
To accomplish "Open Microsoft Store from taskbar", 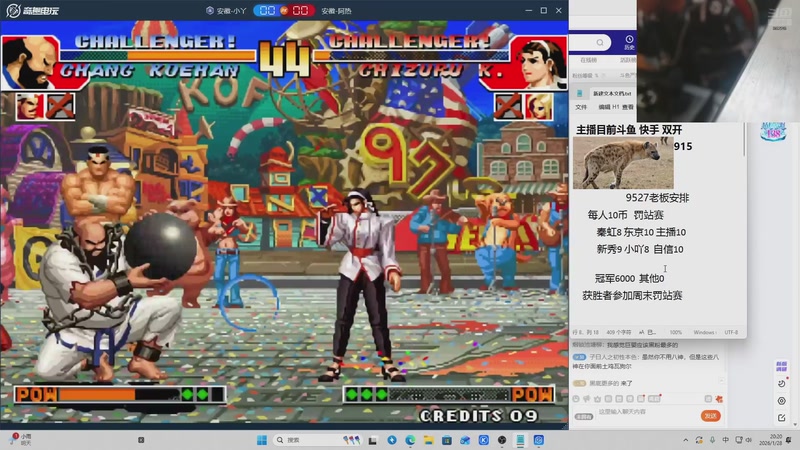I will pos(447,440).
